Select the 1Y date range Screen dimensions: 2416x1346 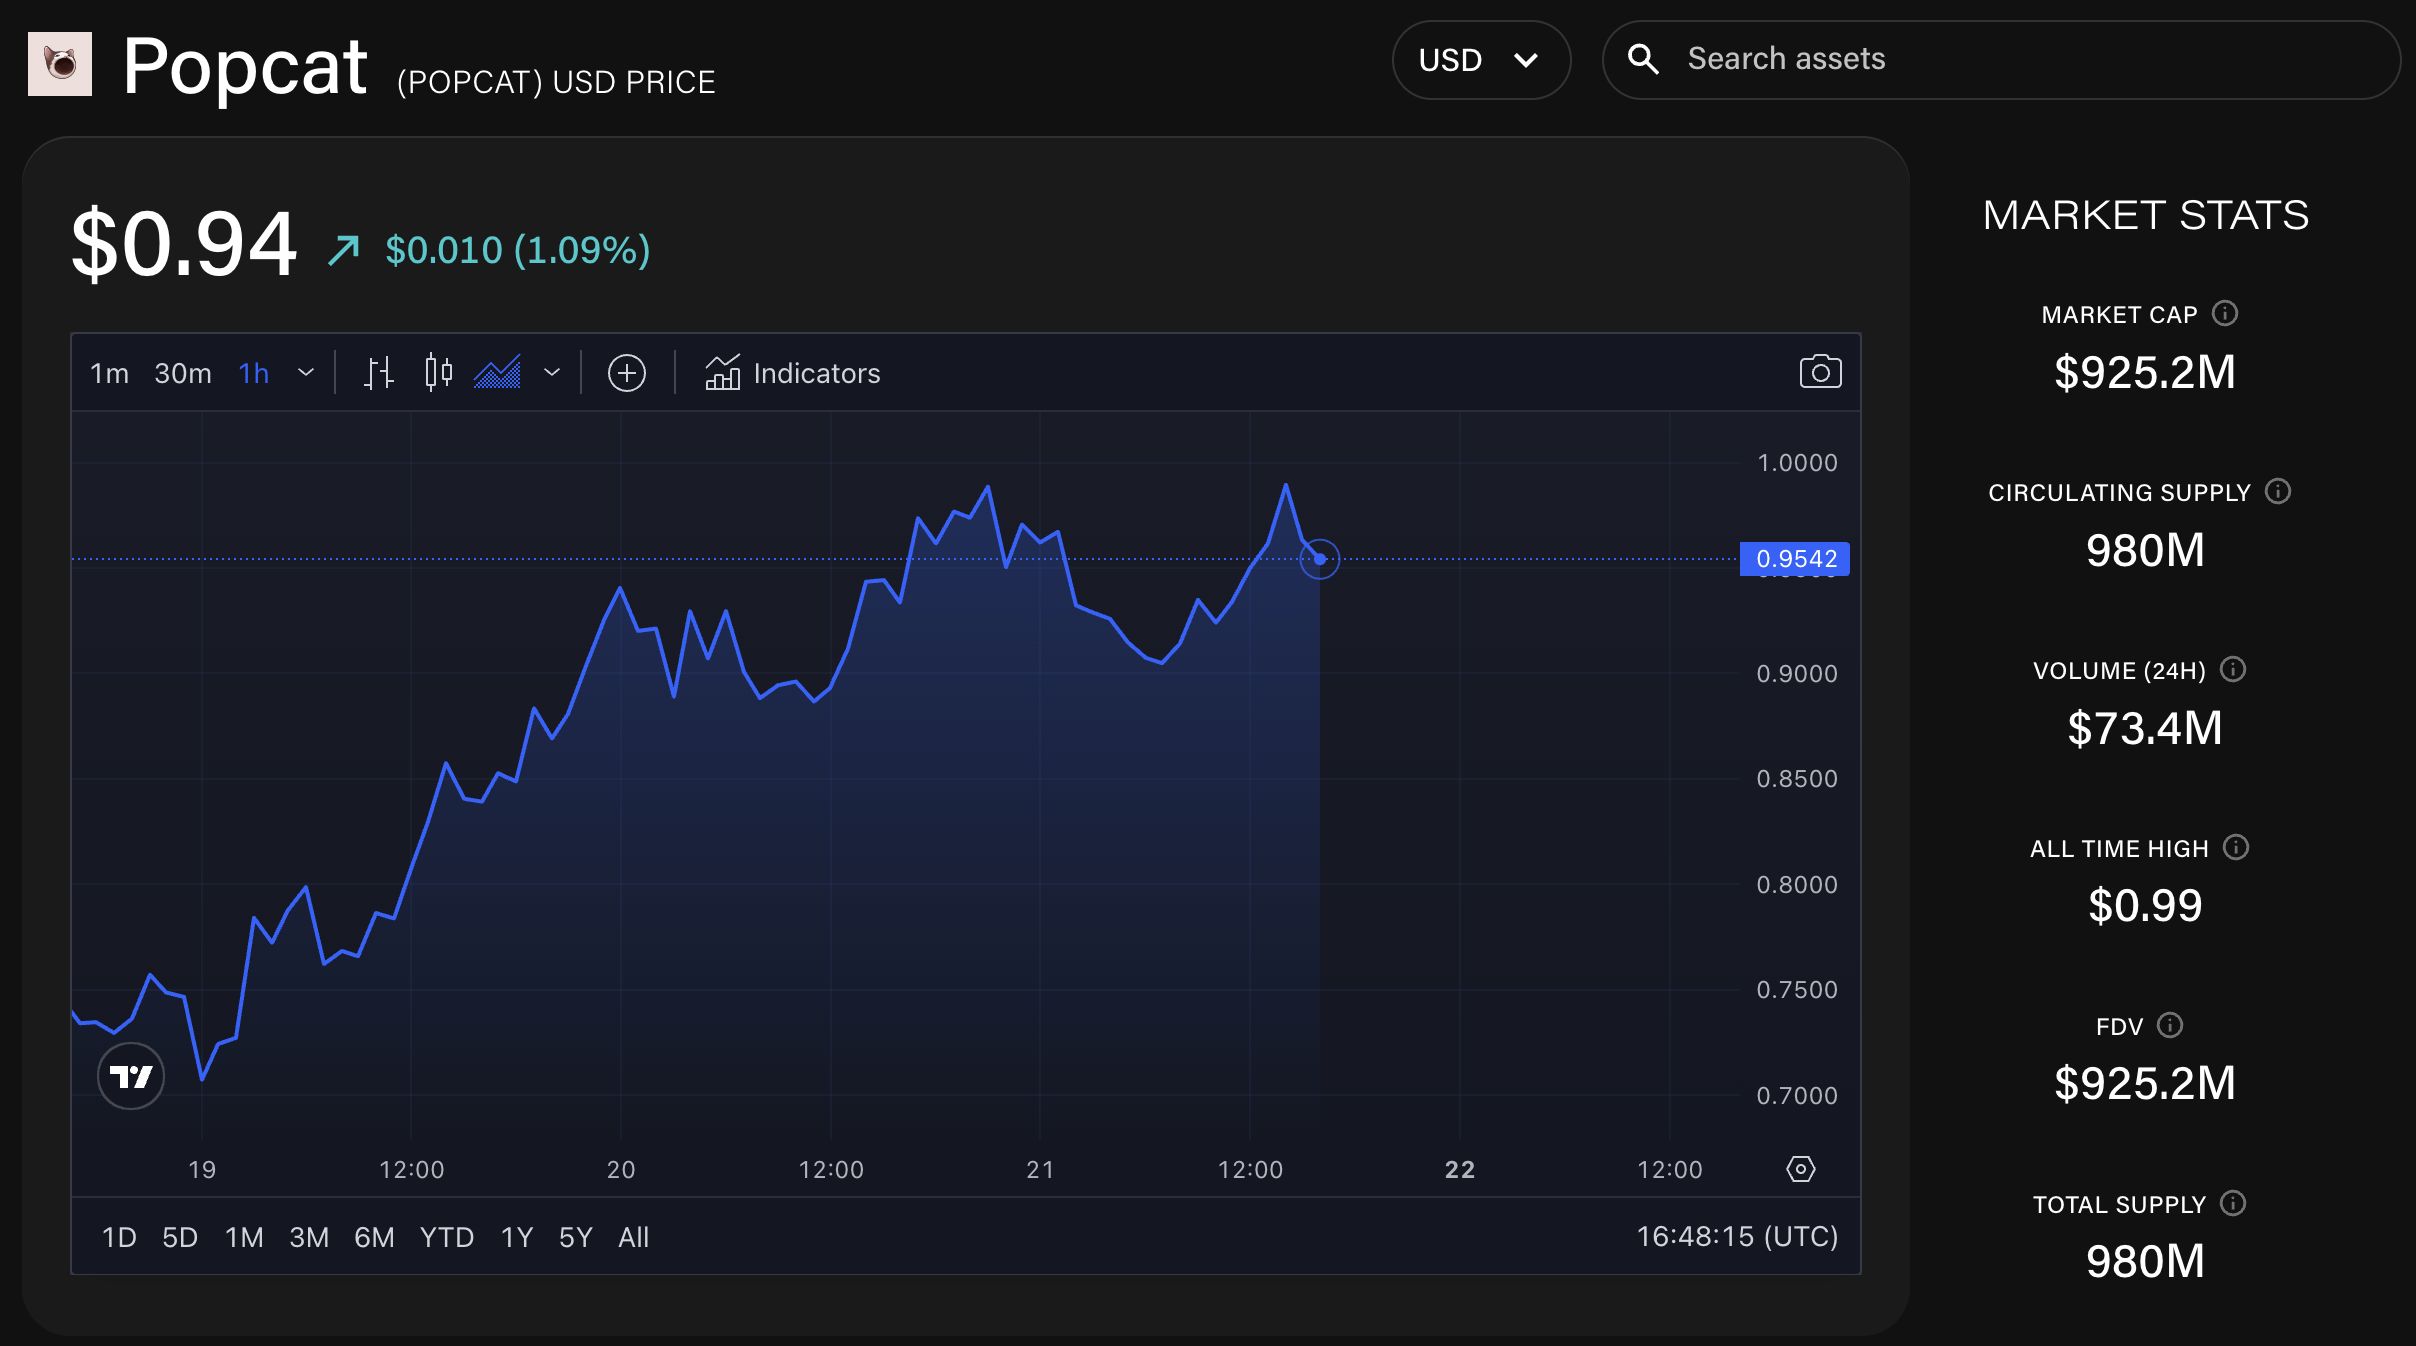[517, 1238]
